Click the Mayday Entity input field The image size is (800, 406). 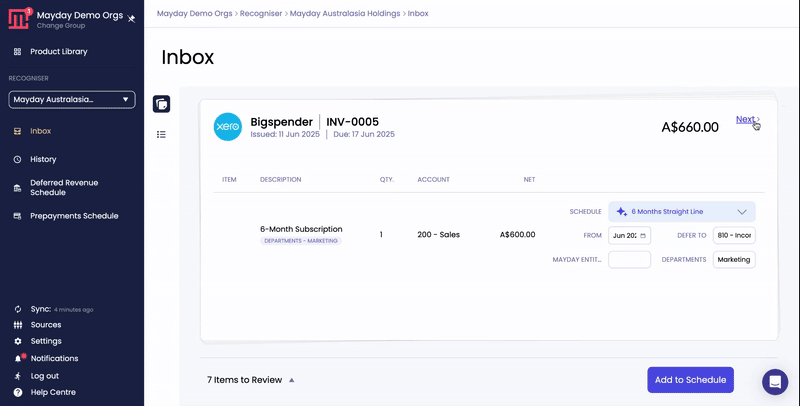click(x=629, y=260)
